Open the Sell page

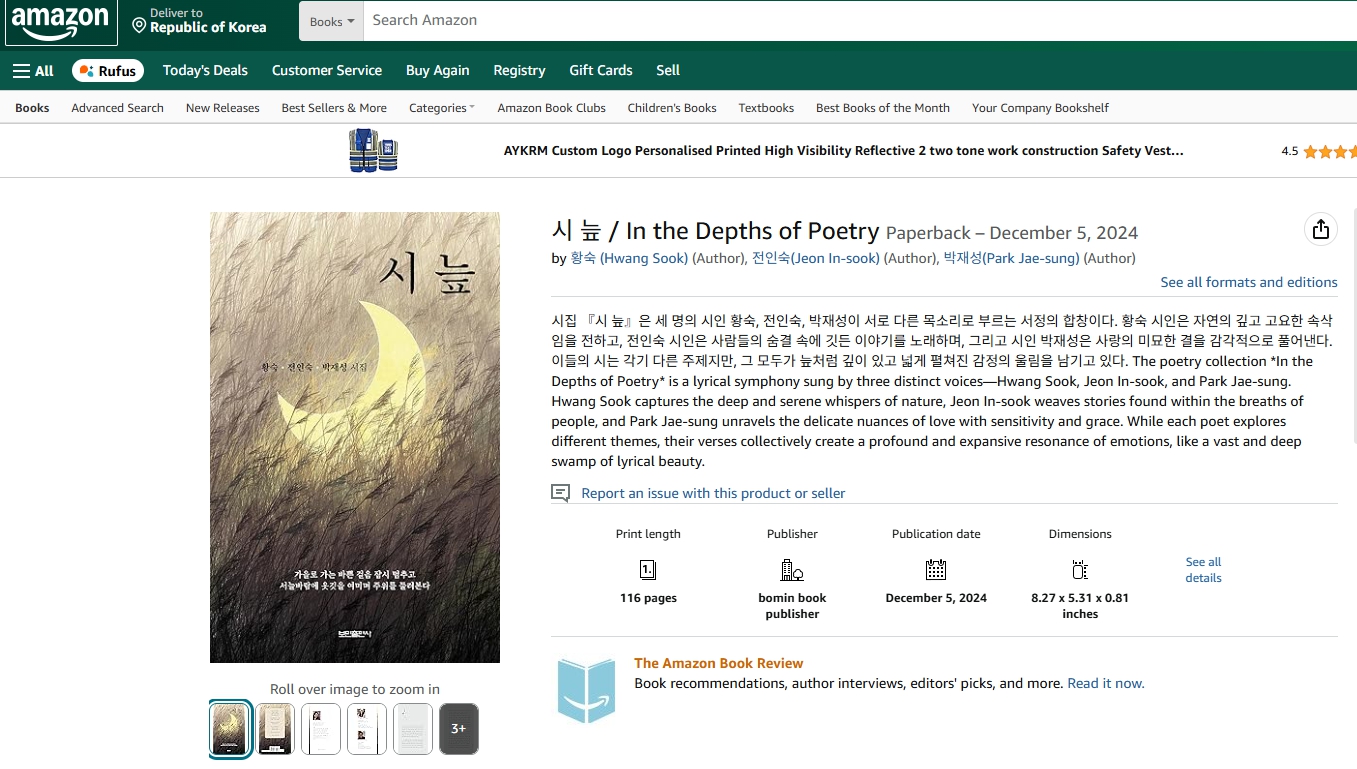click(x=668, y=70)
